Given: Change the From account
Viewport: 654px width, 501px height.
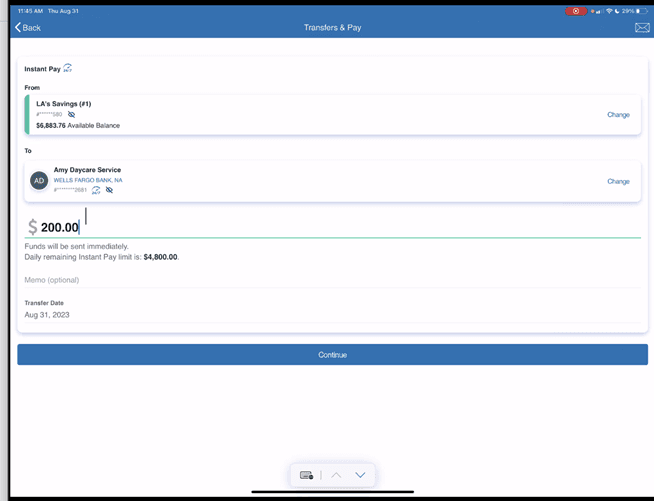Looking at the screenshot, I should [618, 115].
